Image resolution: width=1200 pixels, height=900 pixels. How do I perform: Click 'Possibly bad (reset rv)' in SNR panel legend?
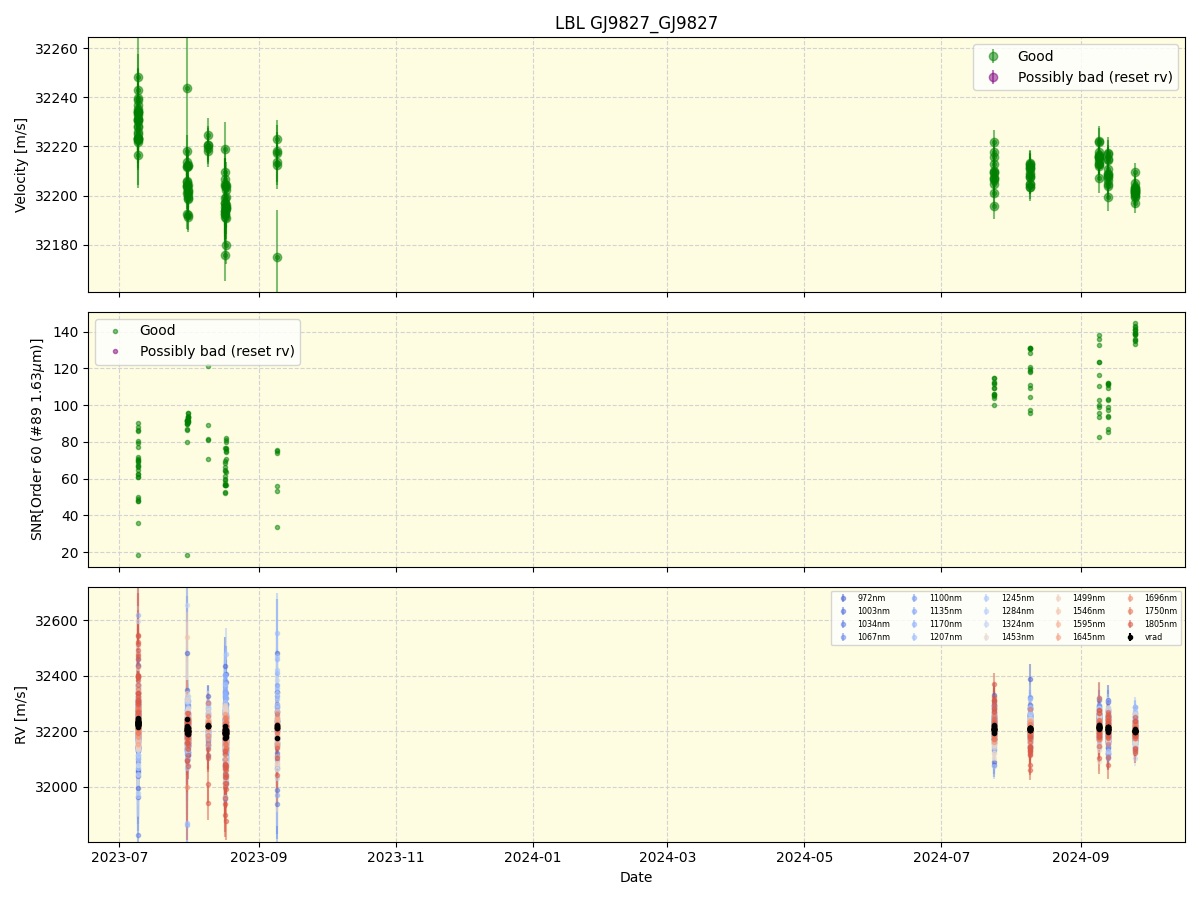[217, 351]
